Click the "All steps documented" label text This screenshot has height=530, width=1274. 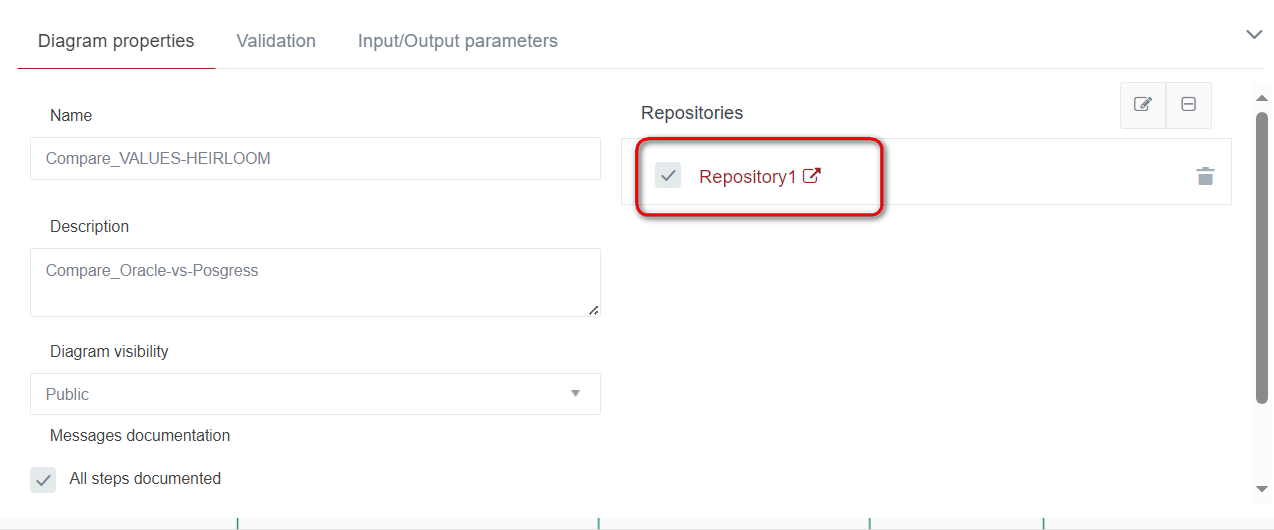coord(145,479)
